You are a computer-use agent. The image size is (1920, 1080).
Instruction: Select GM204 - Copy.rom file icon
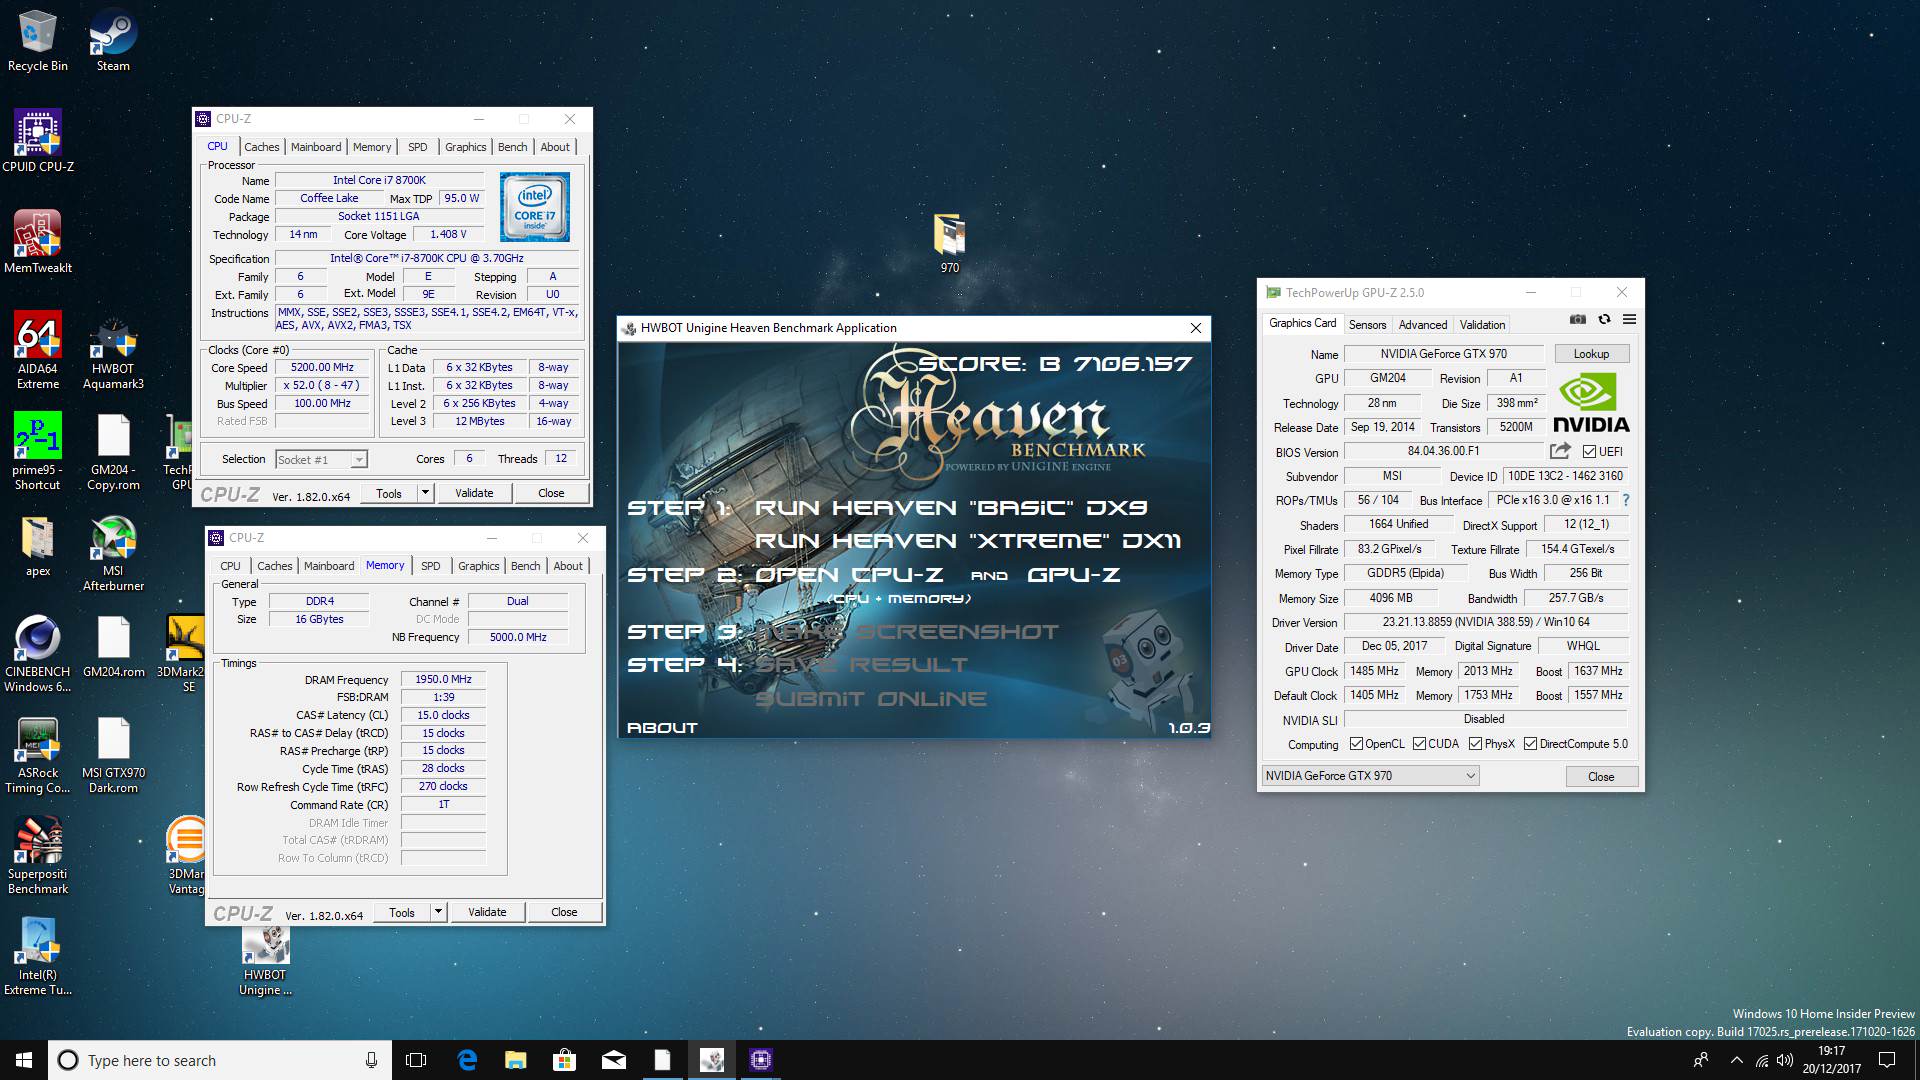point(113,451)
